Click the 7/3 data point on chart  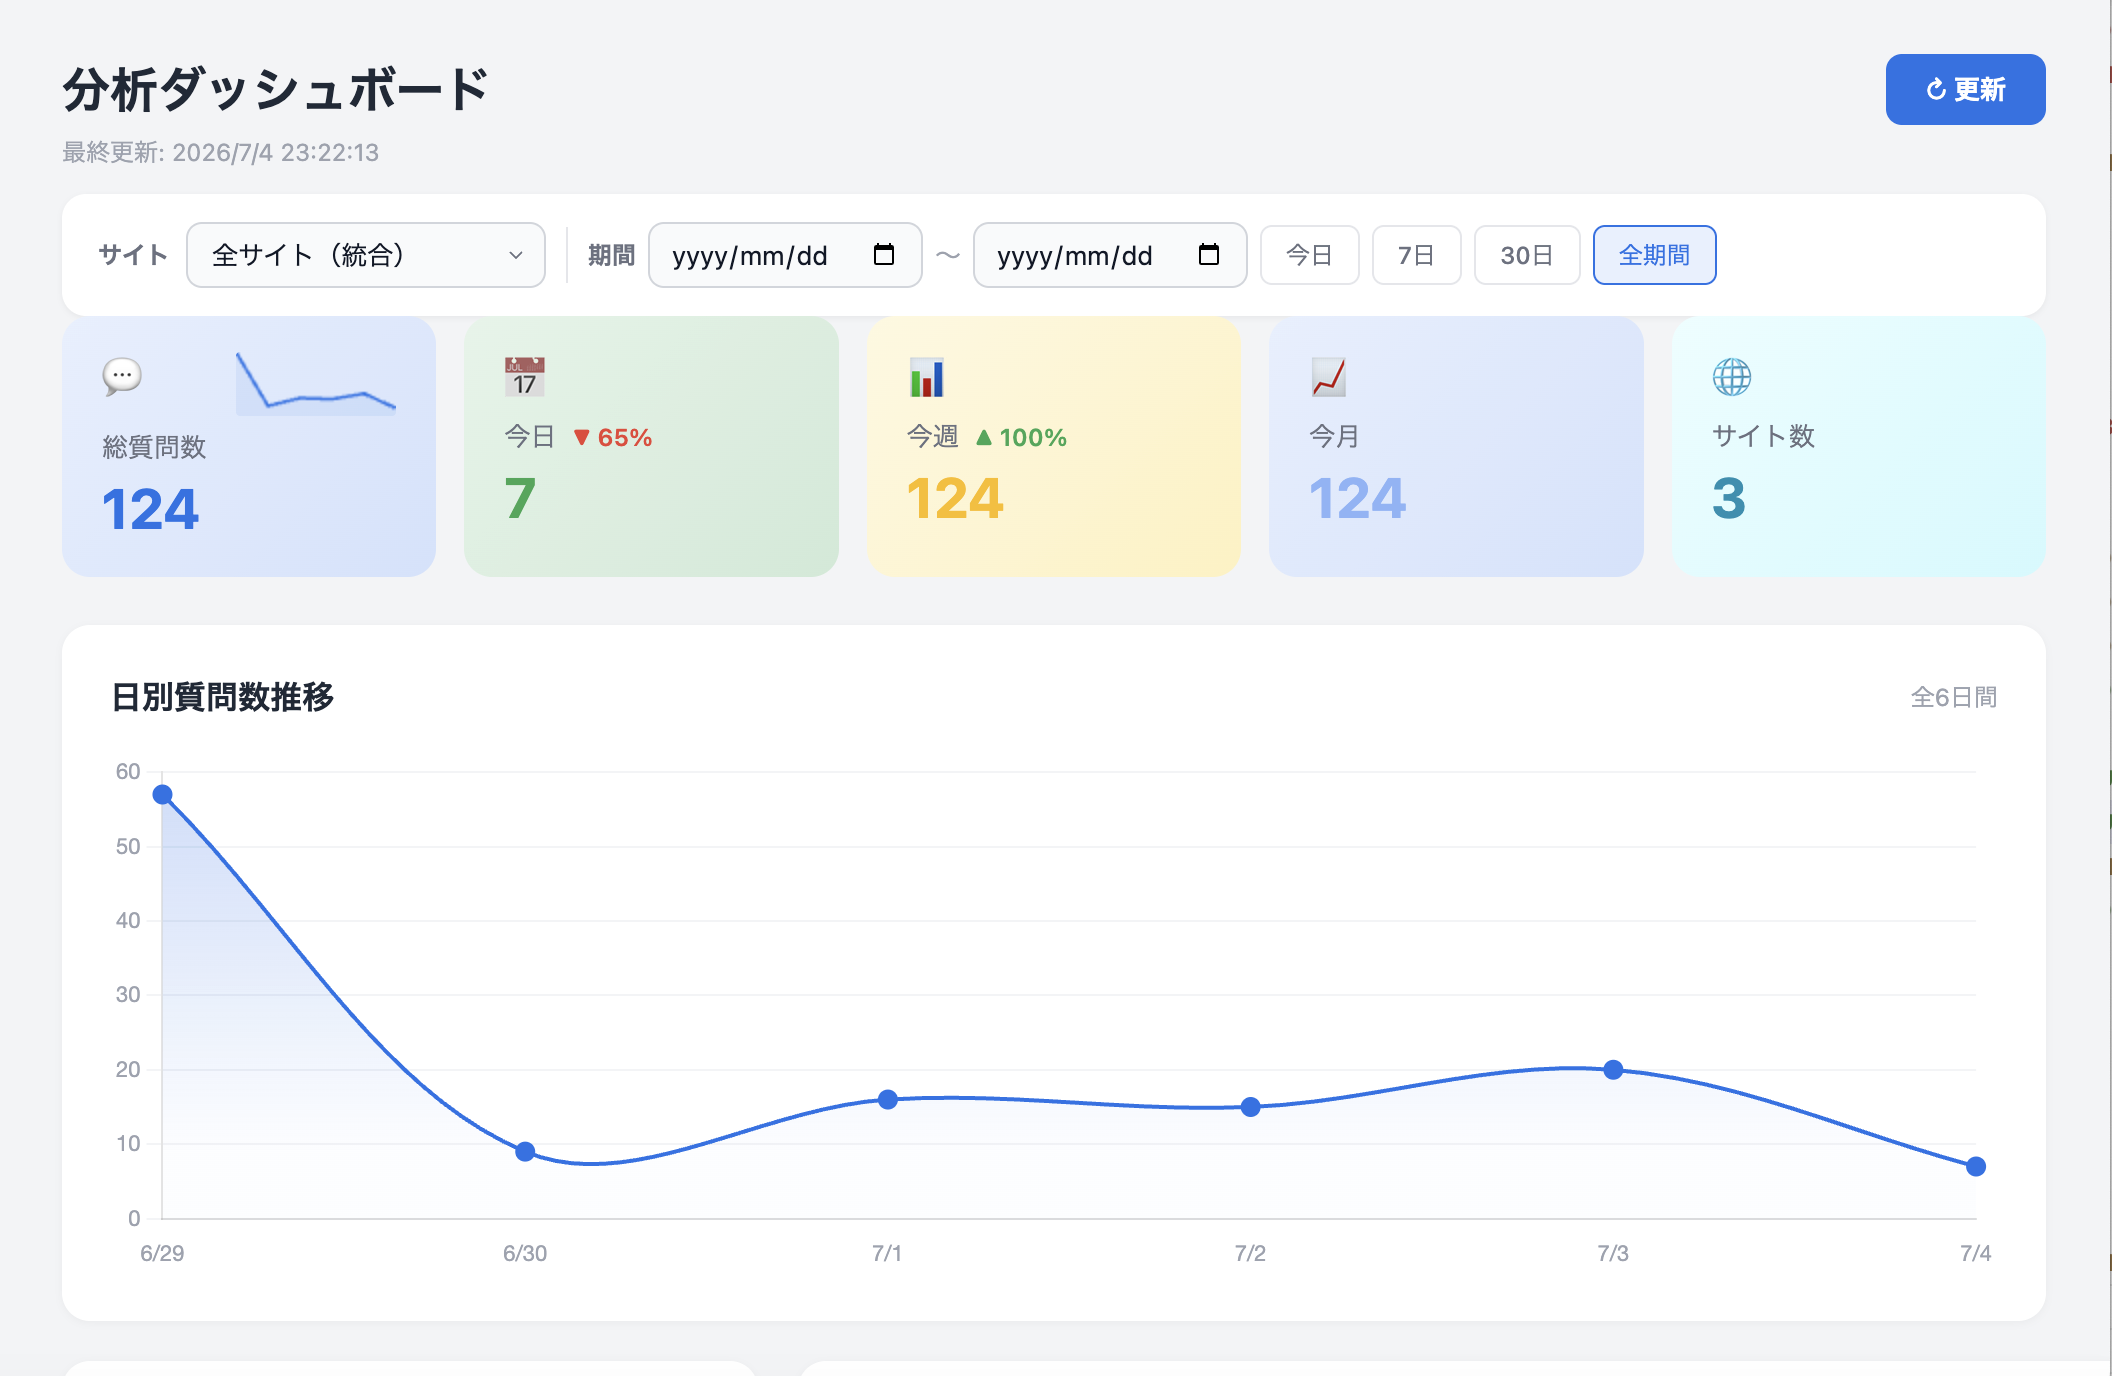coord(1613,1070)
